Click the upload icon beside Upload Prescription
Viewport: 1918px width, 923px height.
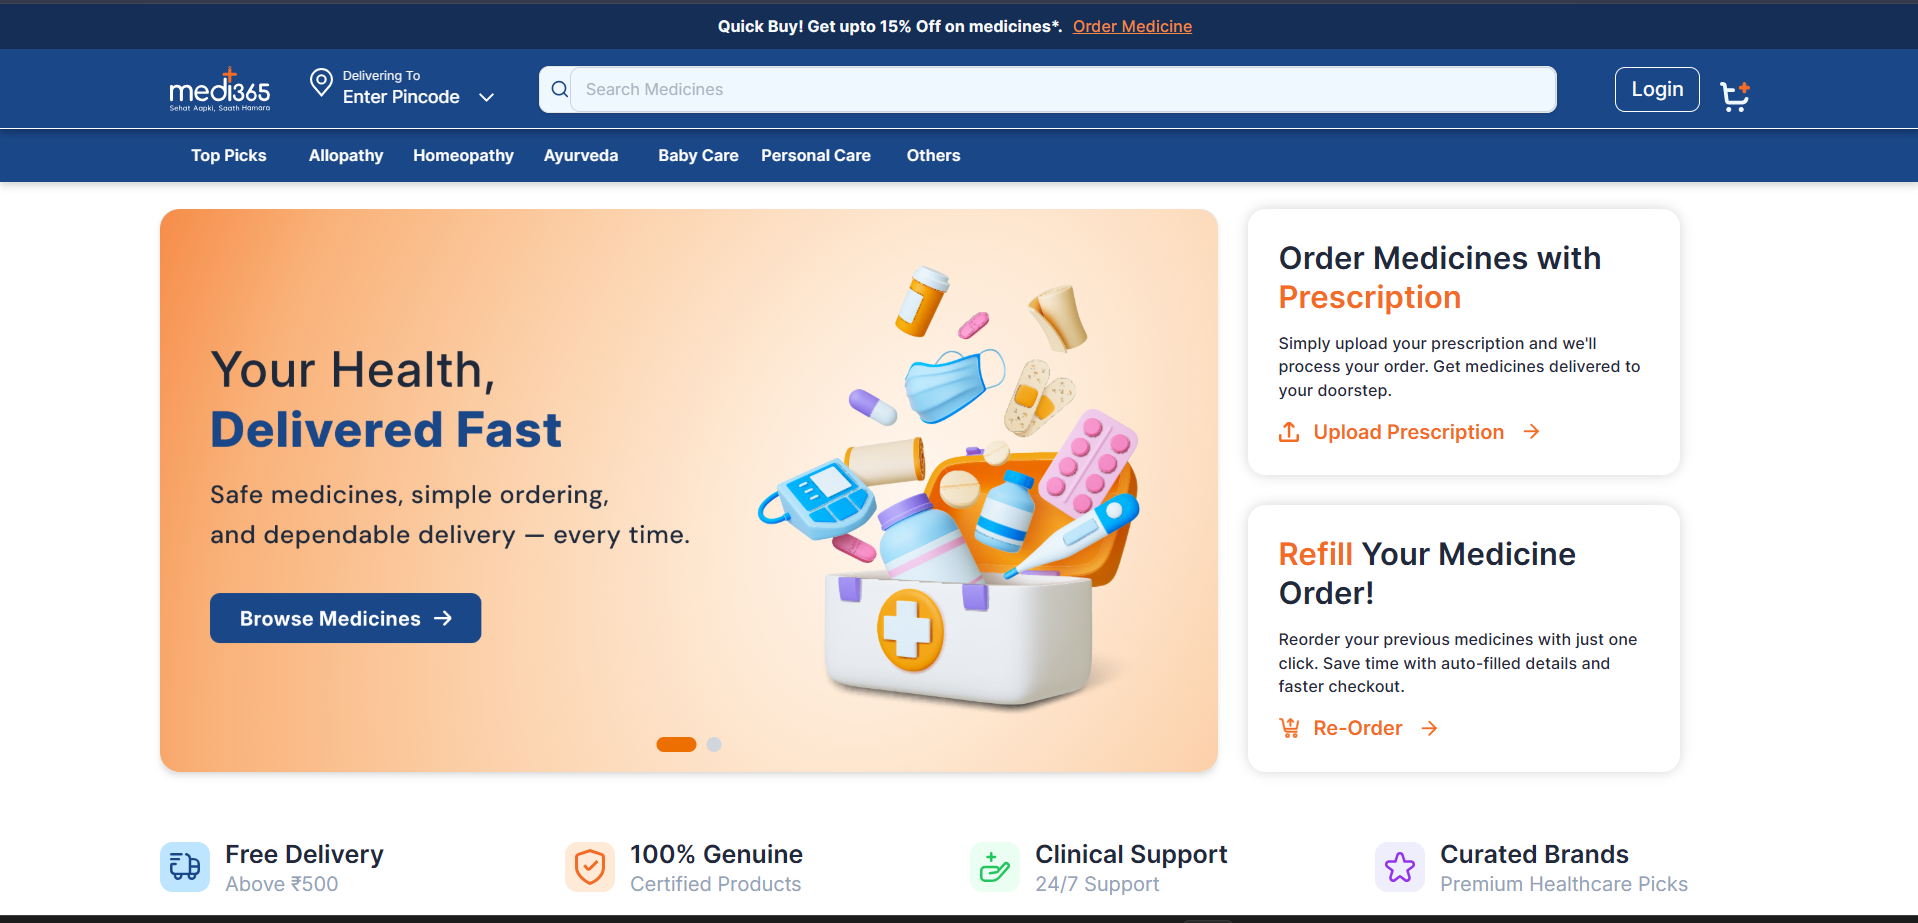coord(1289,432)
